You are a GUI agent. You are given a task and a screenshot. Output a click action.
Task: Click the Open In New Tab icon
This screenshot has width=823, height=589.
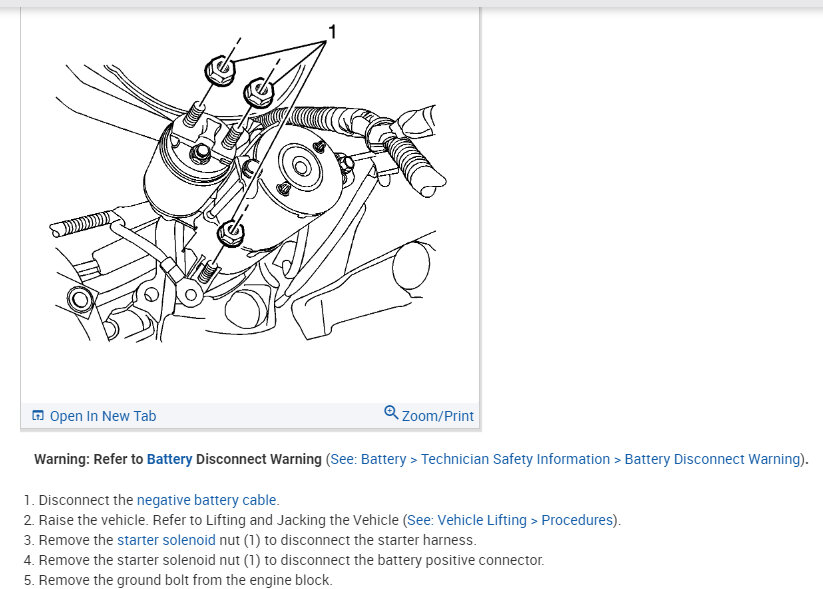[x=38, y=416]
